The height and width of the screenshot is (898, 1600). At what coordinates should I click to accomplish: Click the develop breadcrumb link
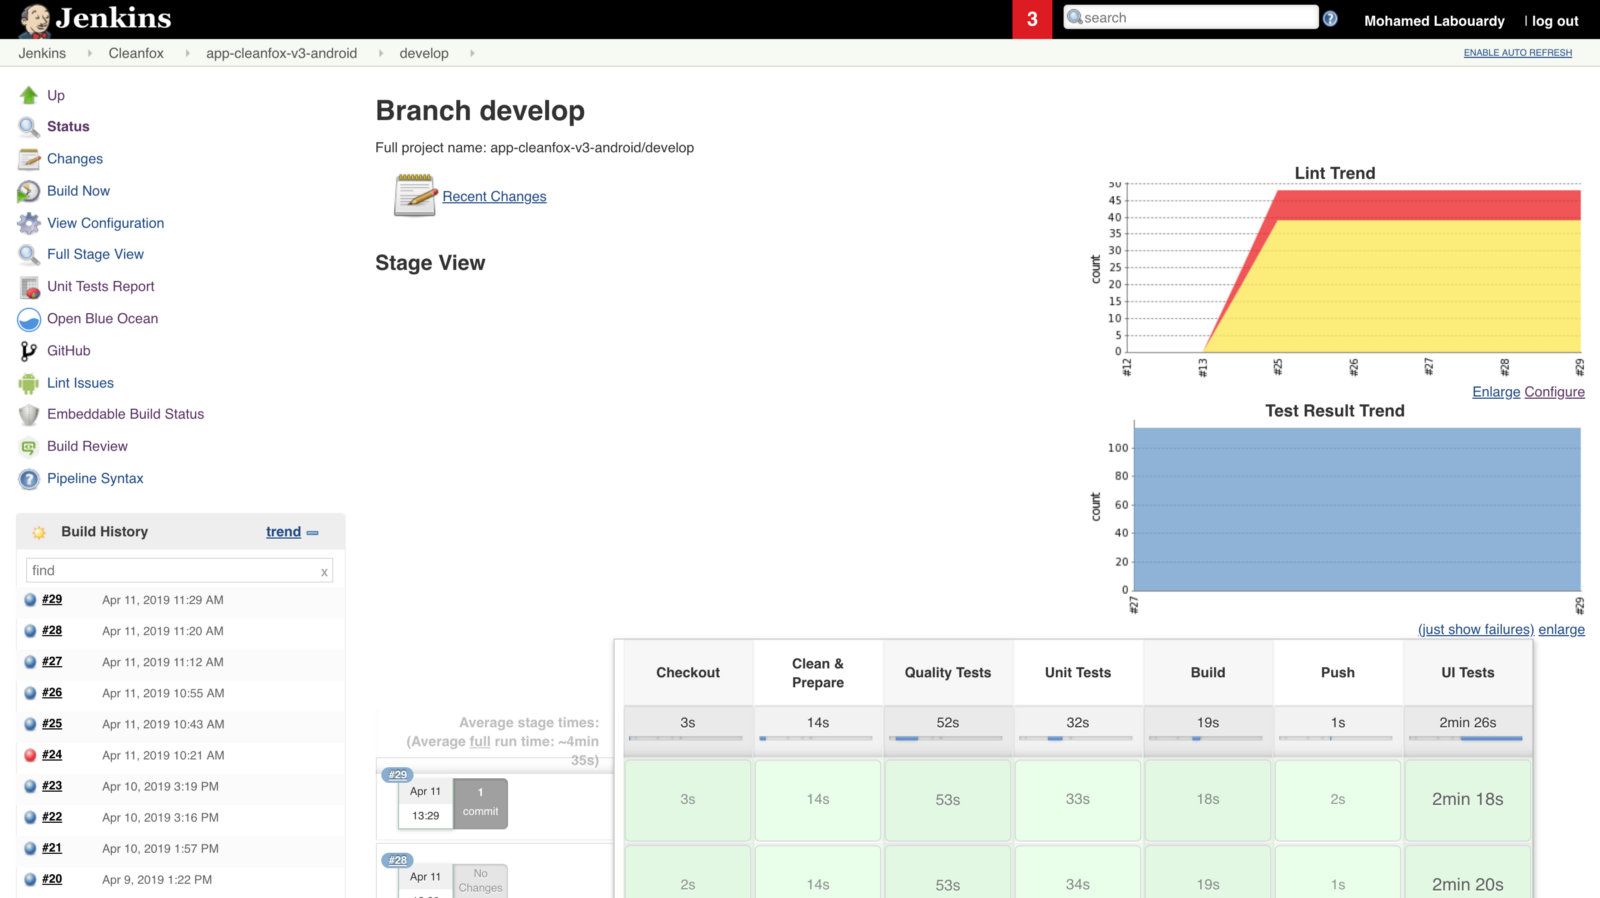(x=424, y=53)
